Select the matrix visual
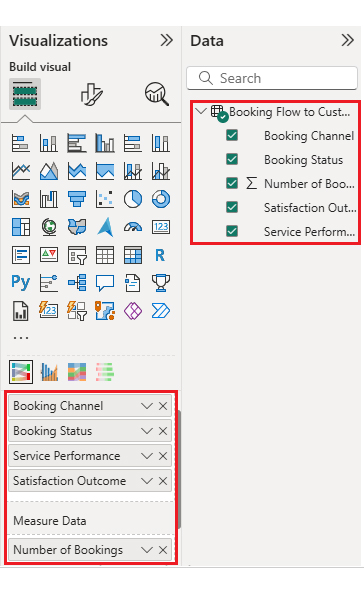The image size is (364, 594). pos(133,255)
